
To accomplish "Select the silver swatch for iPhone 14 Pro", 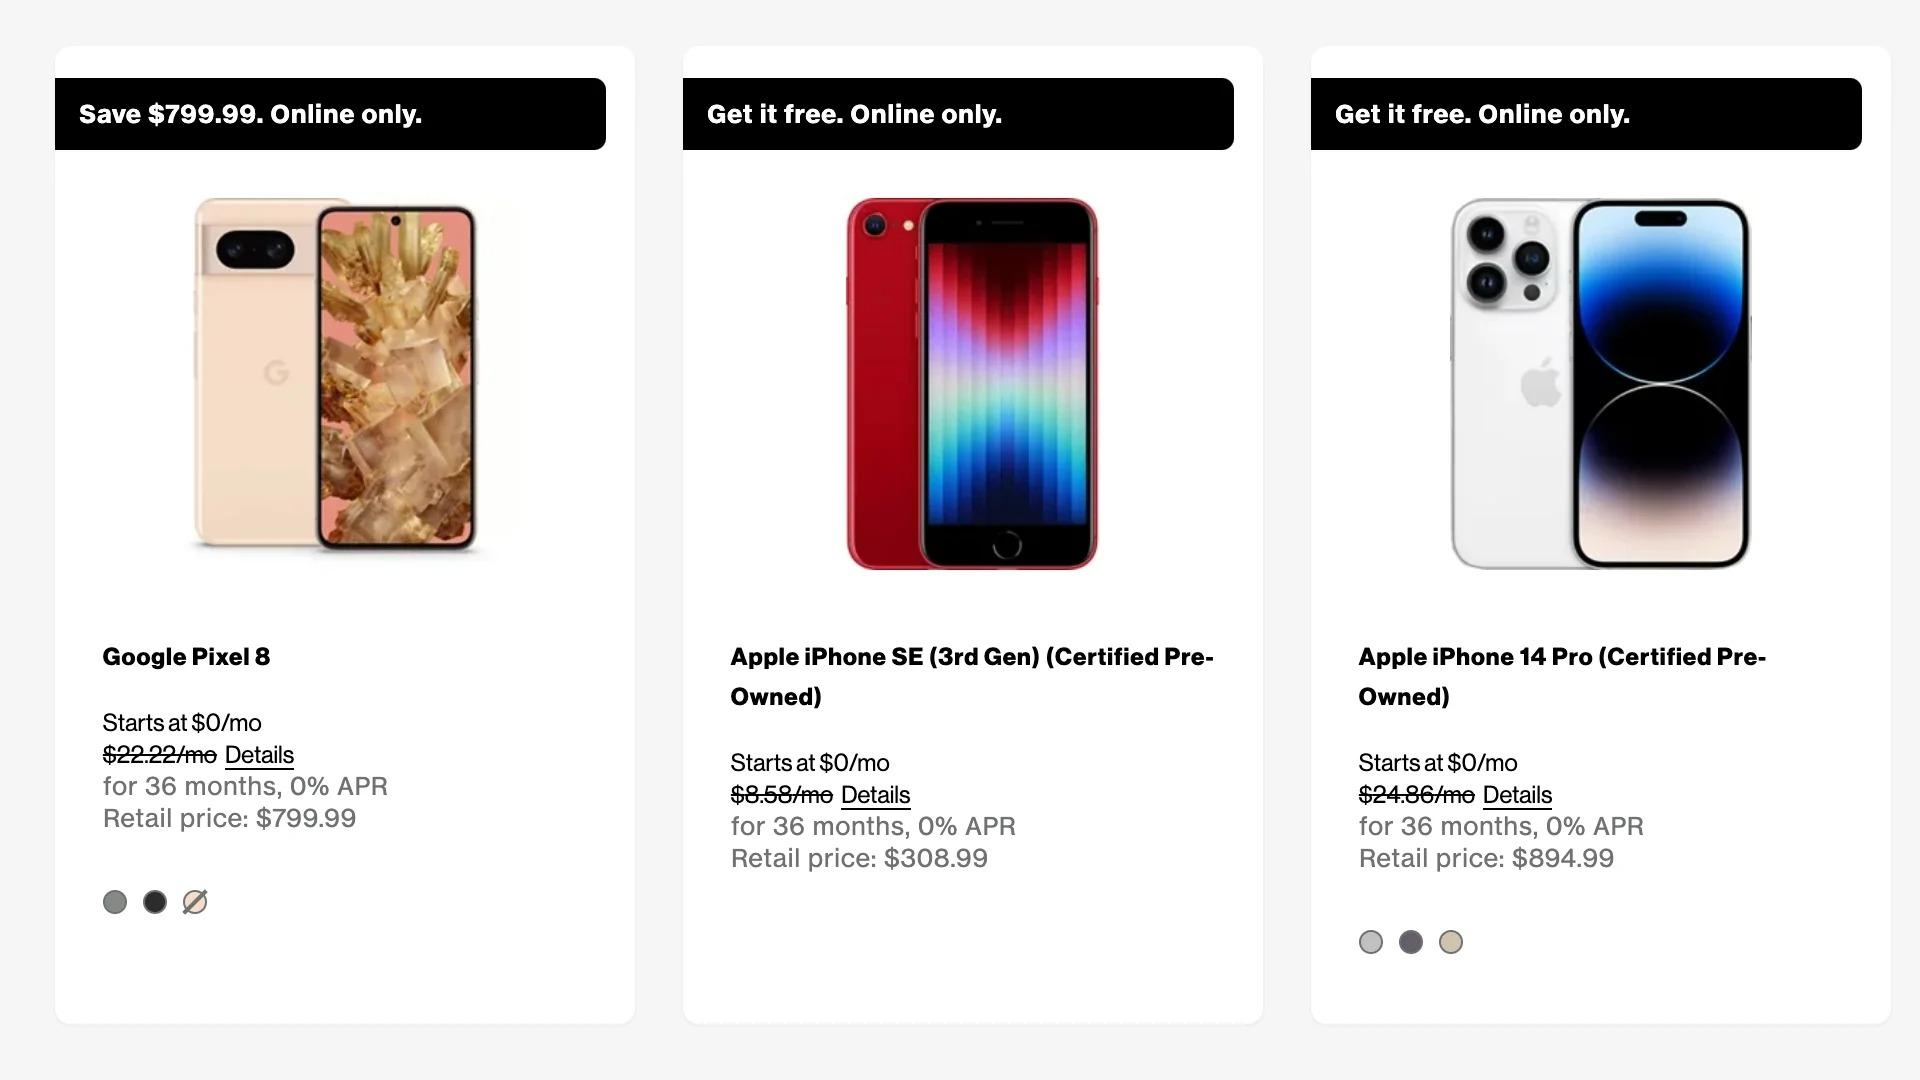I will [x=1371, y=942].
